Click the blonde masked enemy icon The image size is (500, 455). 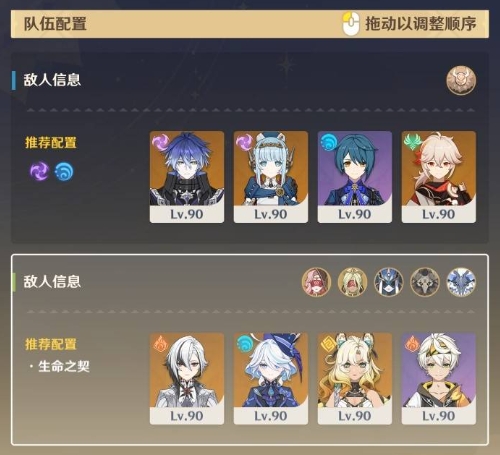(352, 282)
